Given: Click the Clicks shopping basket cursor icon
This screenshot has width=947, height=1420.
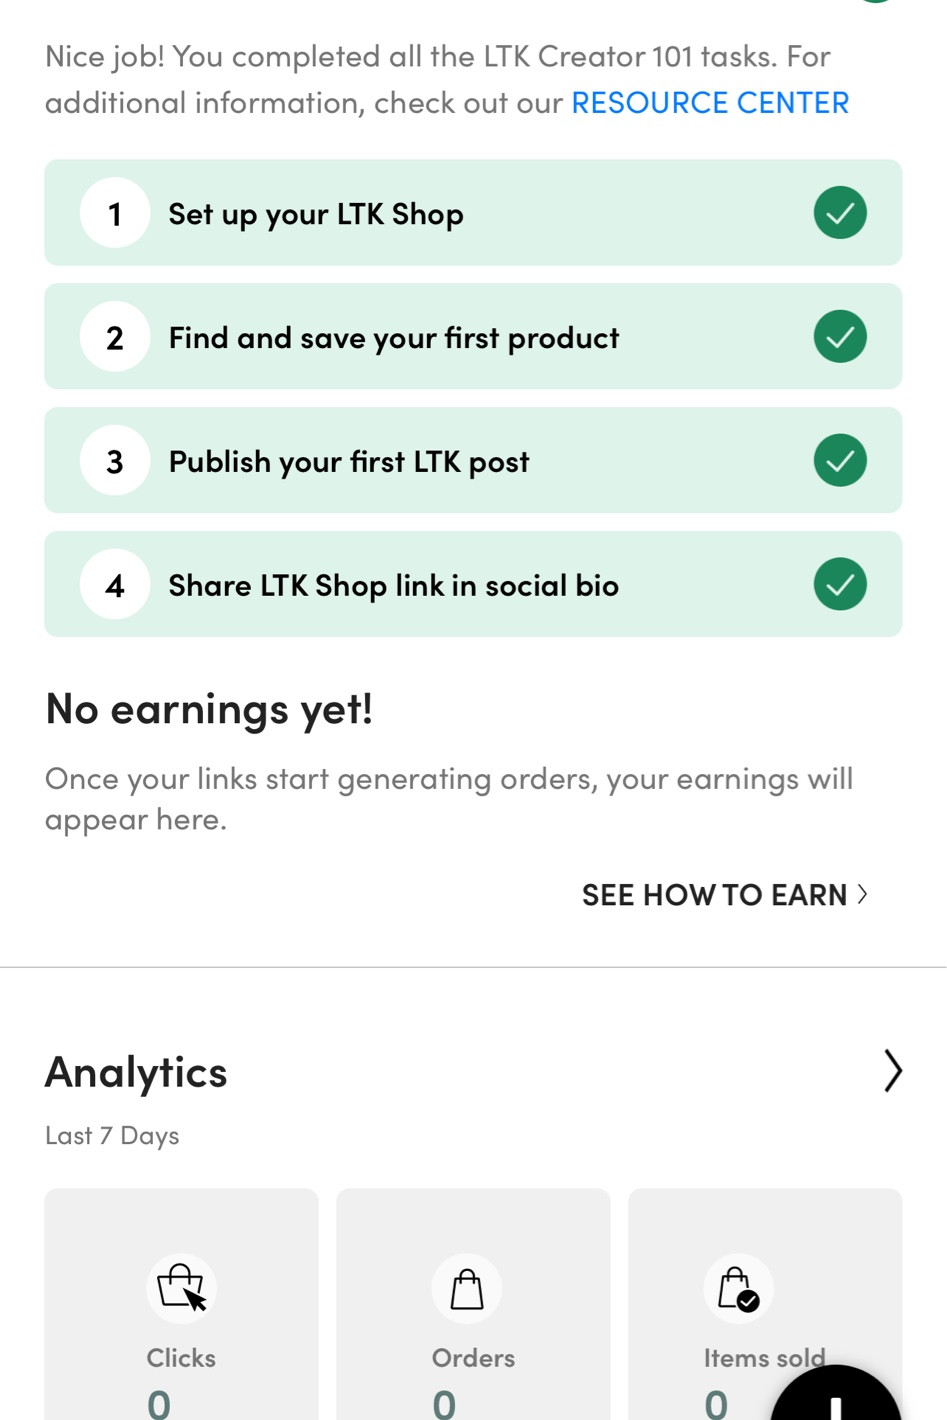Looking at the screenshot, I should (181, 1287).
